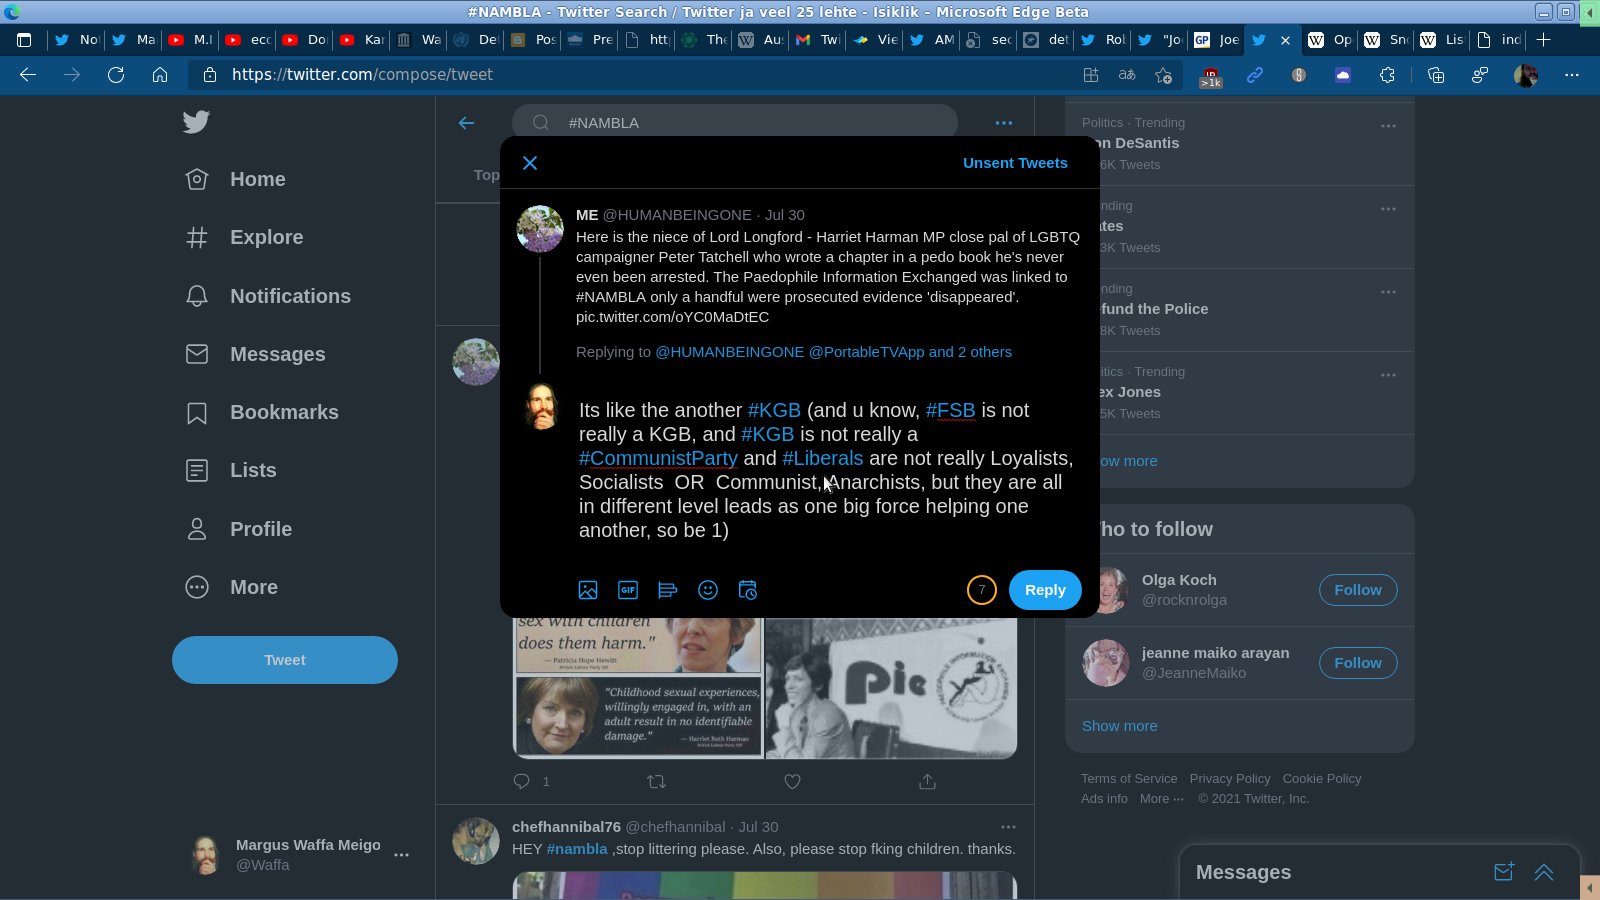1600x900 pixels.
Task: Send the reply with Reply button
Action: point(1045,590)
